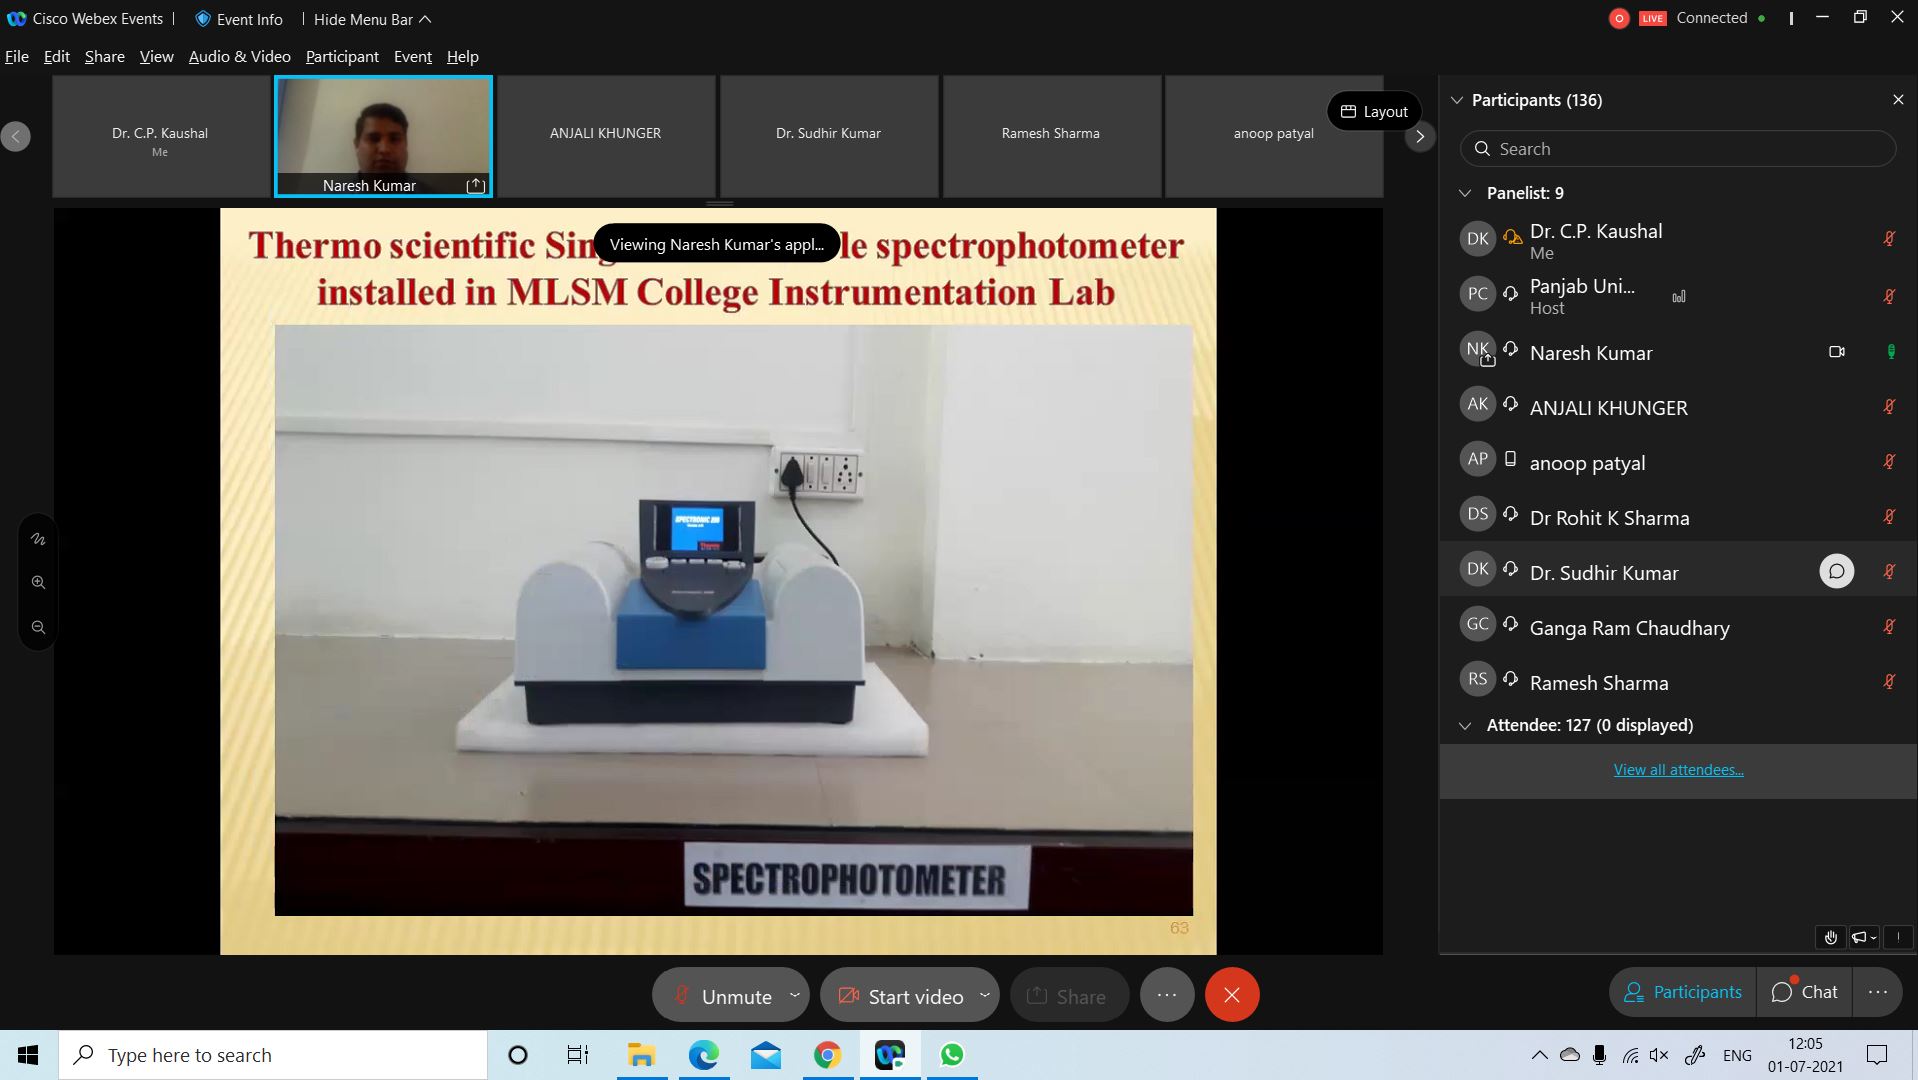Open panel options ellipsis next to Chat
Viewport: 1918px width, 1080px height.
1878,992
